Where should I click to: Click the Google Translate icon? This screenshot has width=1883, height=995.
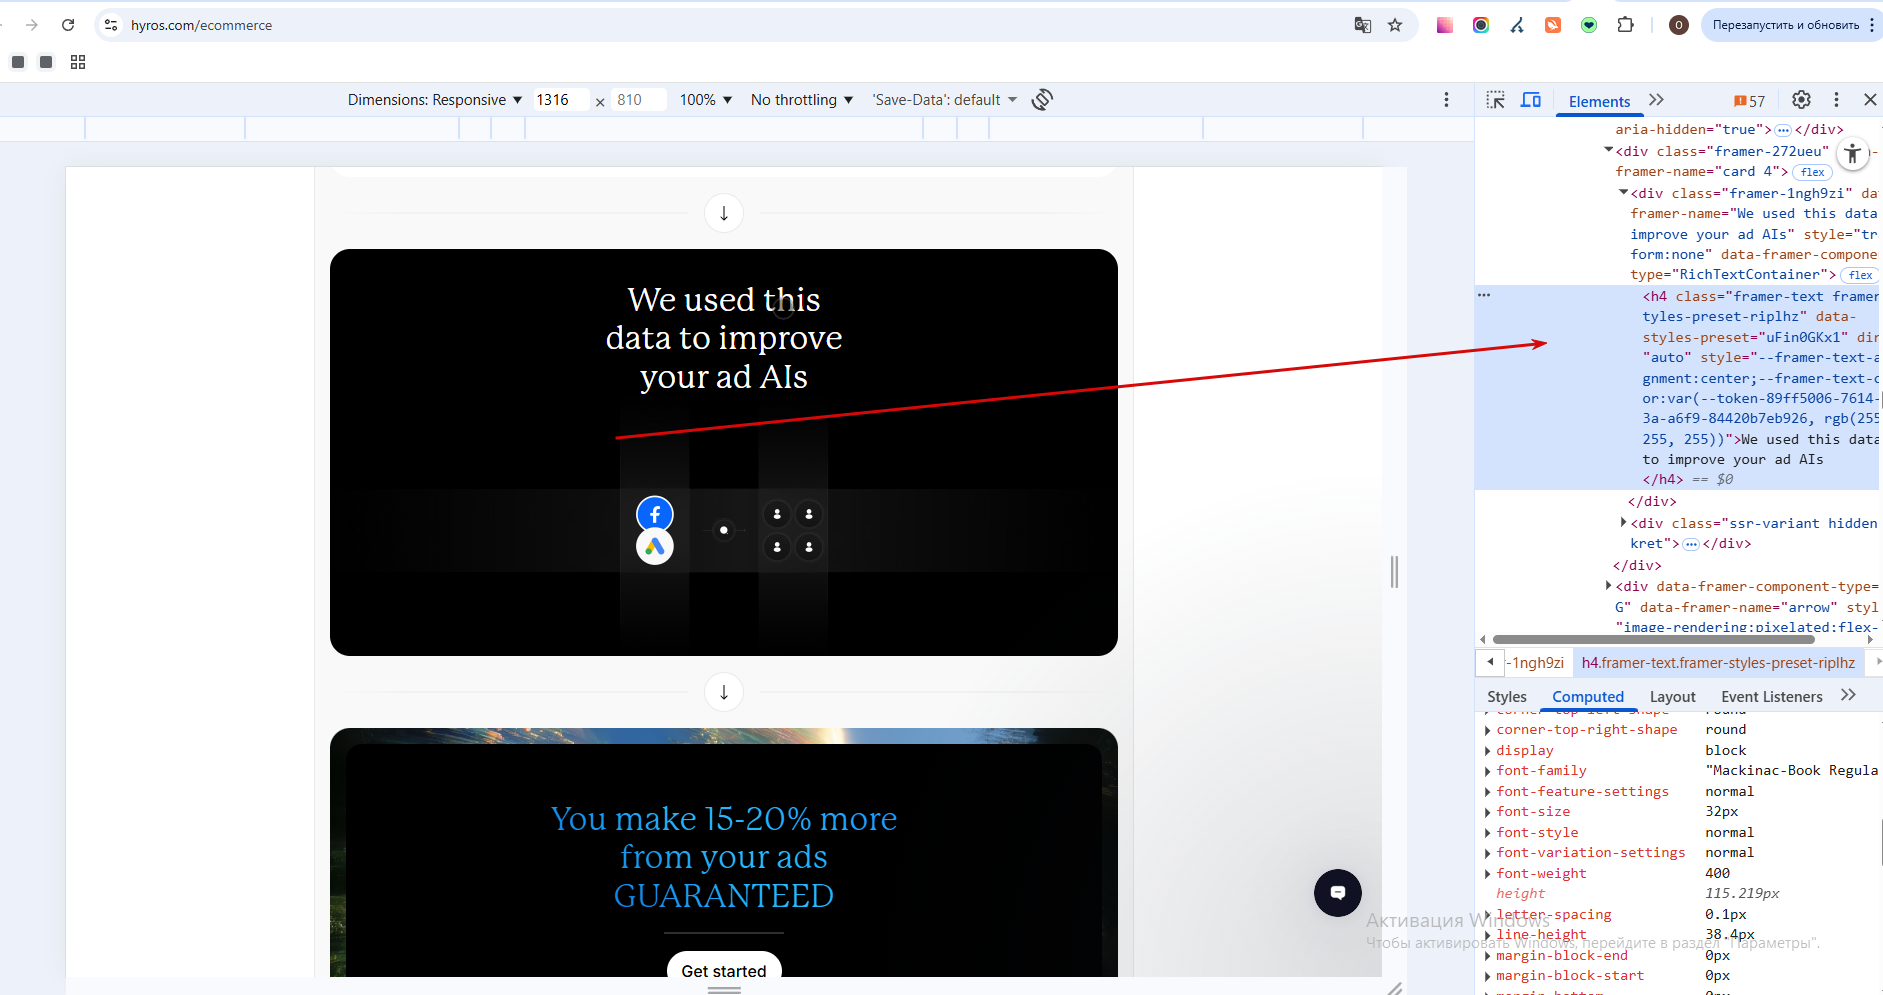1363,25
